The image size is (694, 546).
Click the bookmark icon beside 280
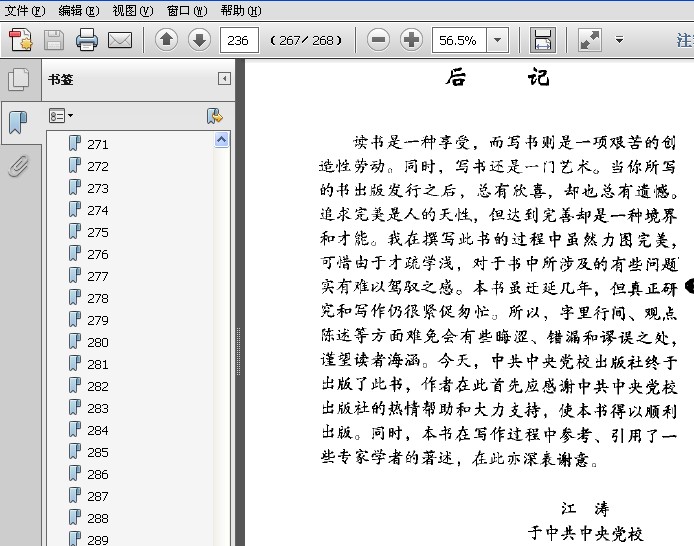pyautogui.click(x=75, y=342)
